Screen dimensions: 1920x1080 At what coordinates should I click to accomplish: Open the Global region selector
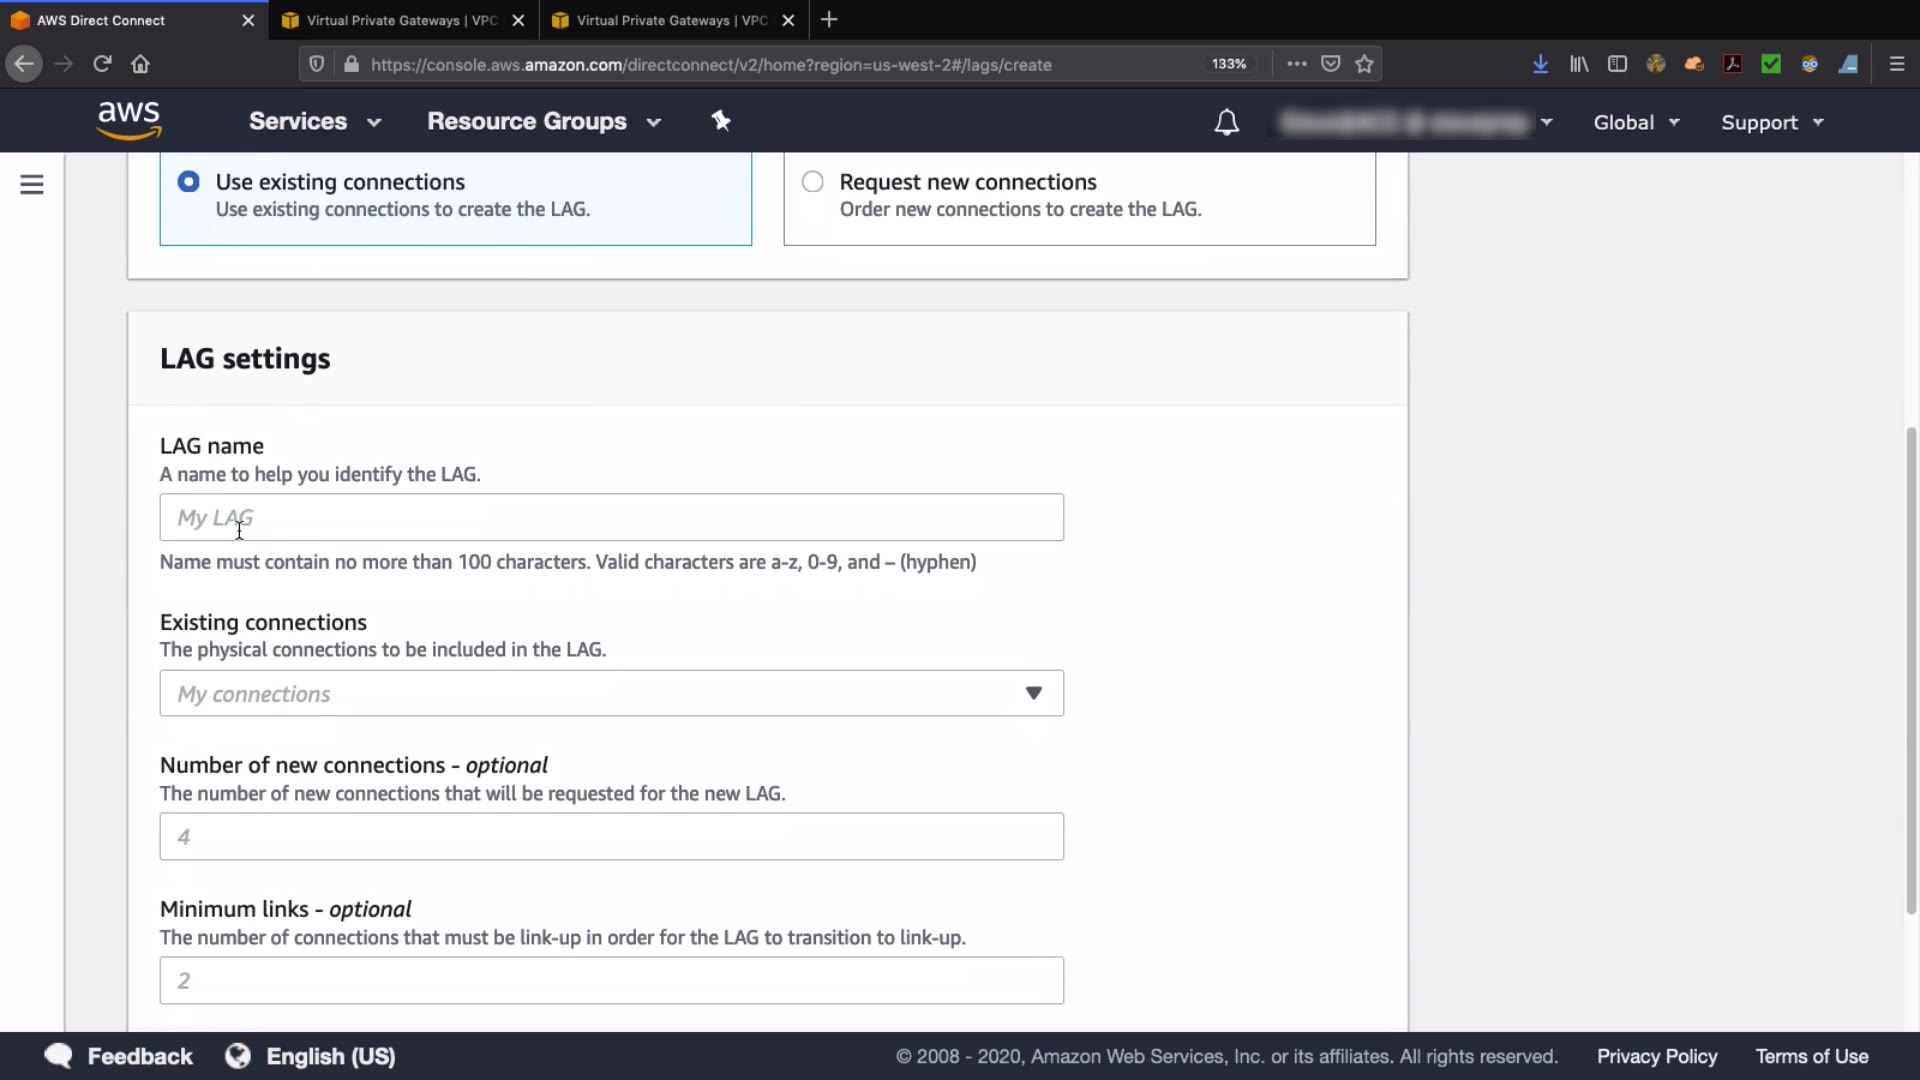point(1636,122)
